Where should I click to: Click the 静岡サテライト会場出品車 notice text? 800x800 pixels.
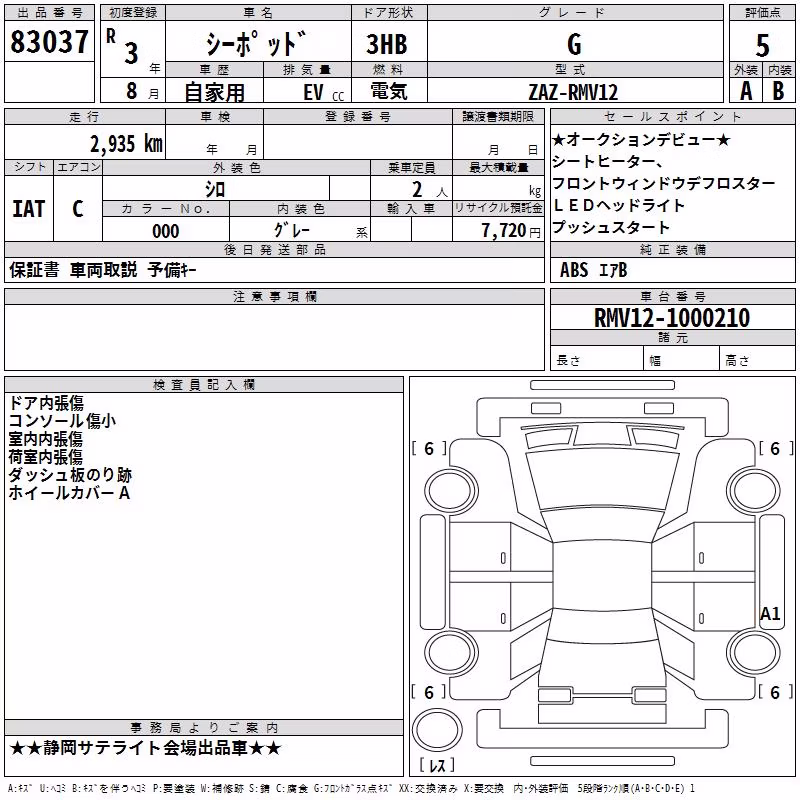(x=145, y=748)
